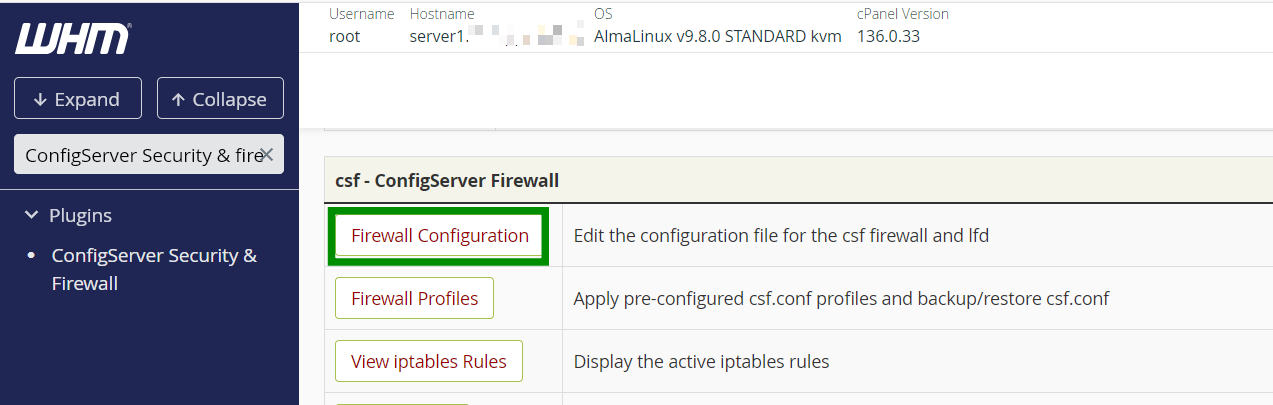Click the csf - ConfigServer Firewall header

click(447, 181)
